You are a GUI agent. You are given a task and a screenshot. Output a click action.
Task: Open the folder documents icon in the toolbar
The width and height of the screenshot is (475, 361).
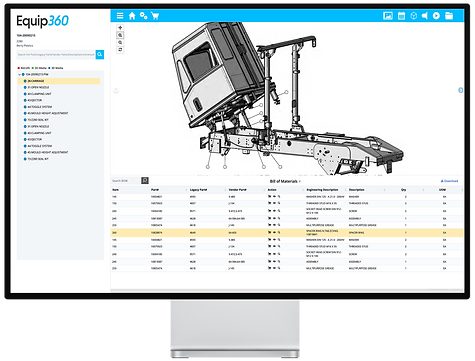point(449,16)
